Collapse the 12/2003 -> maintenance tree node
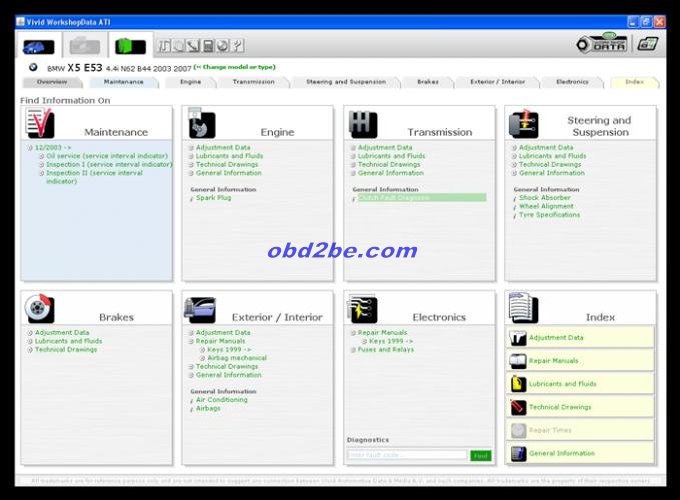 pos(30,148)
